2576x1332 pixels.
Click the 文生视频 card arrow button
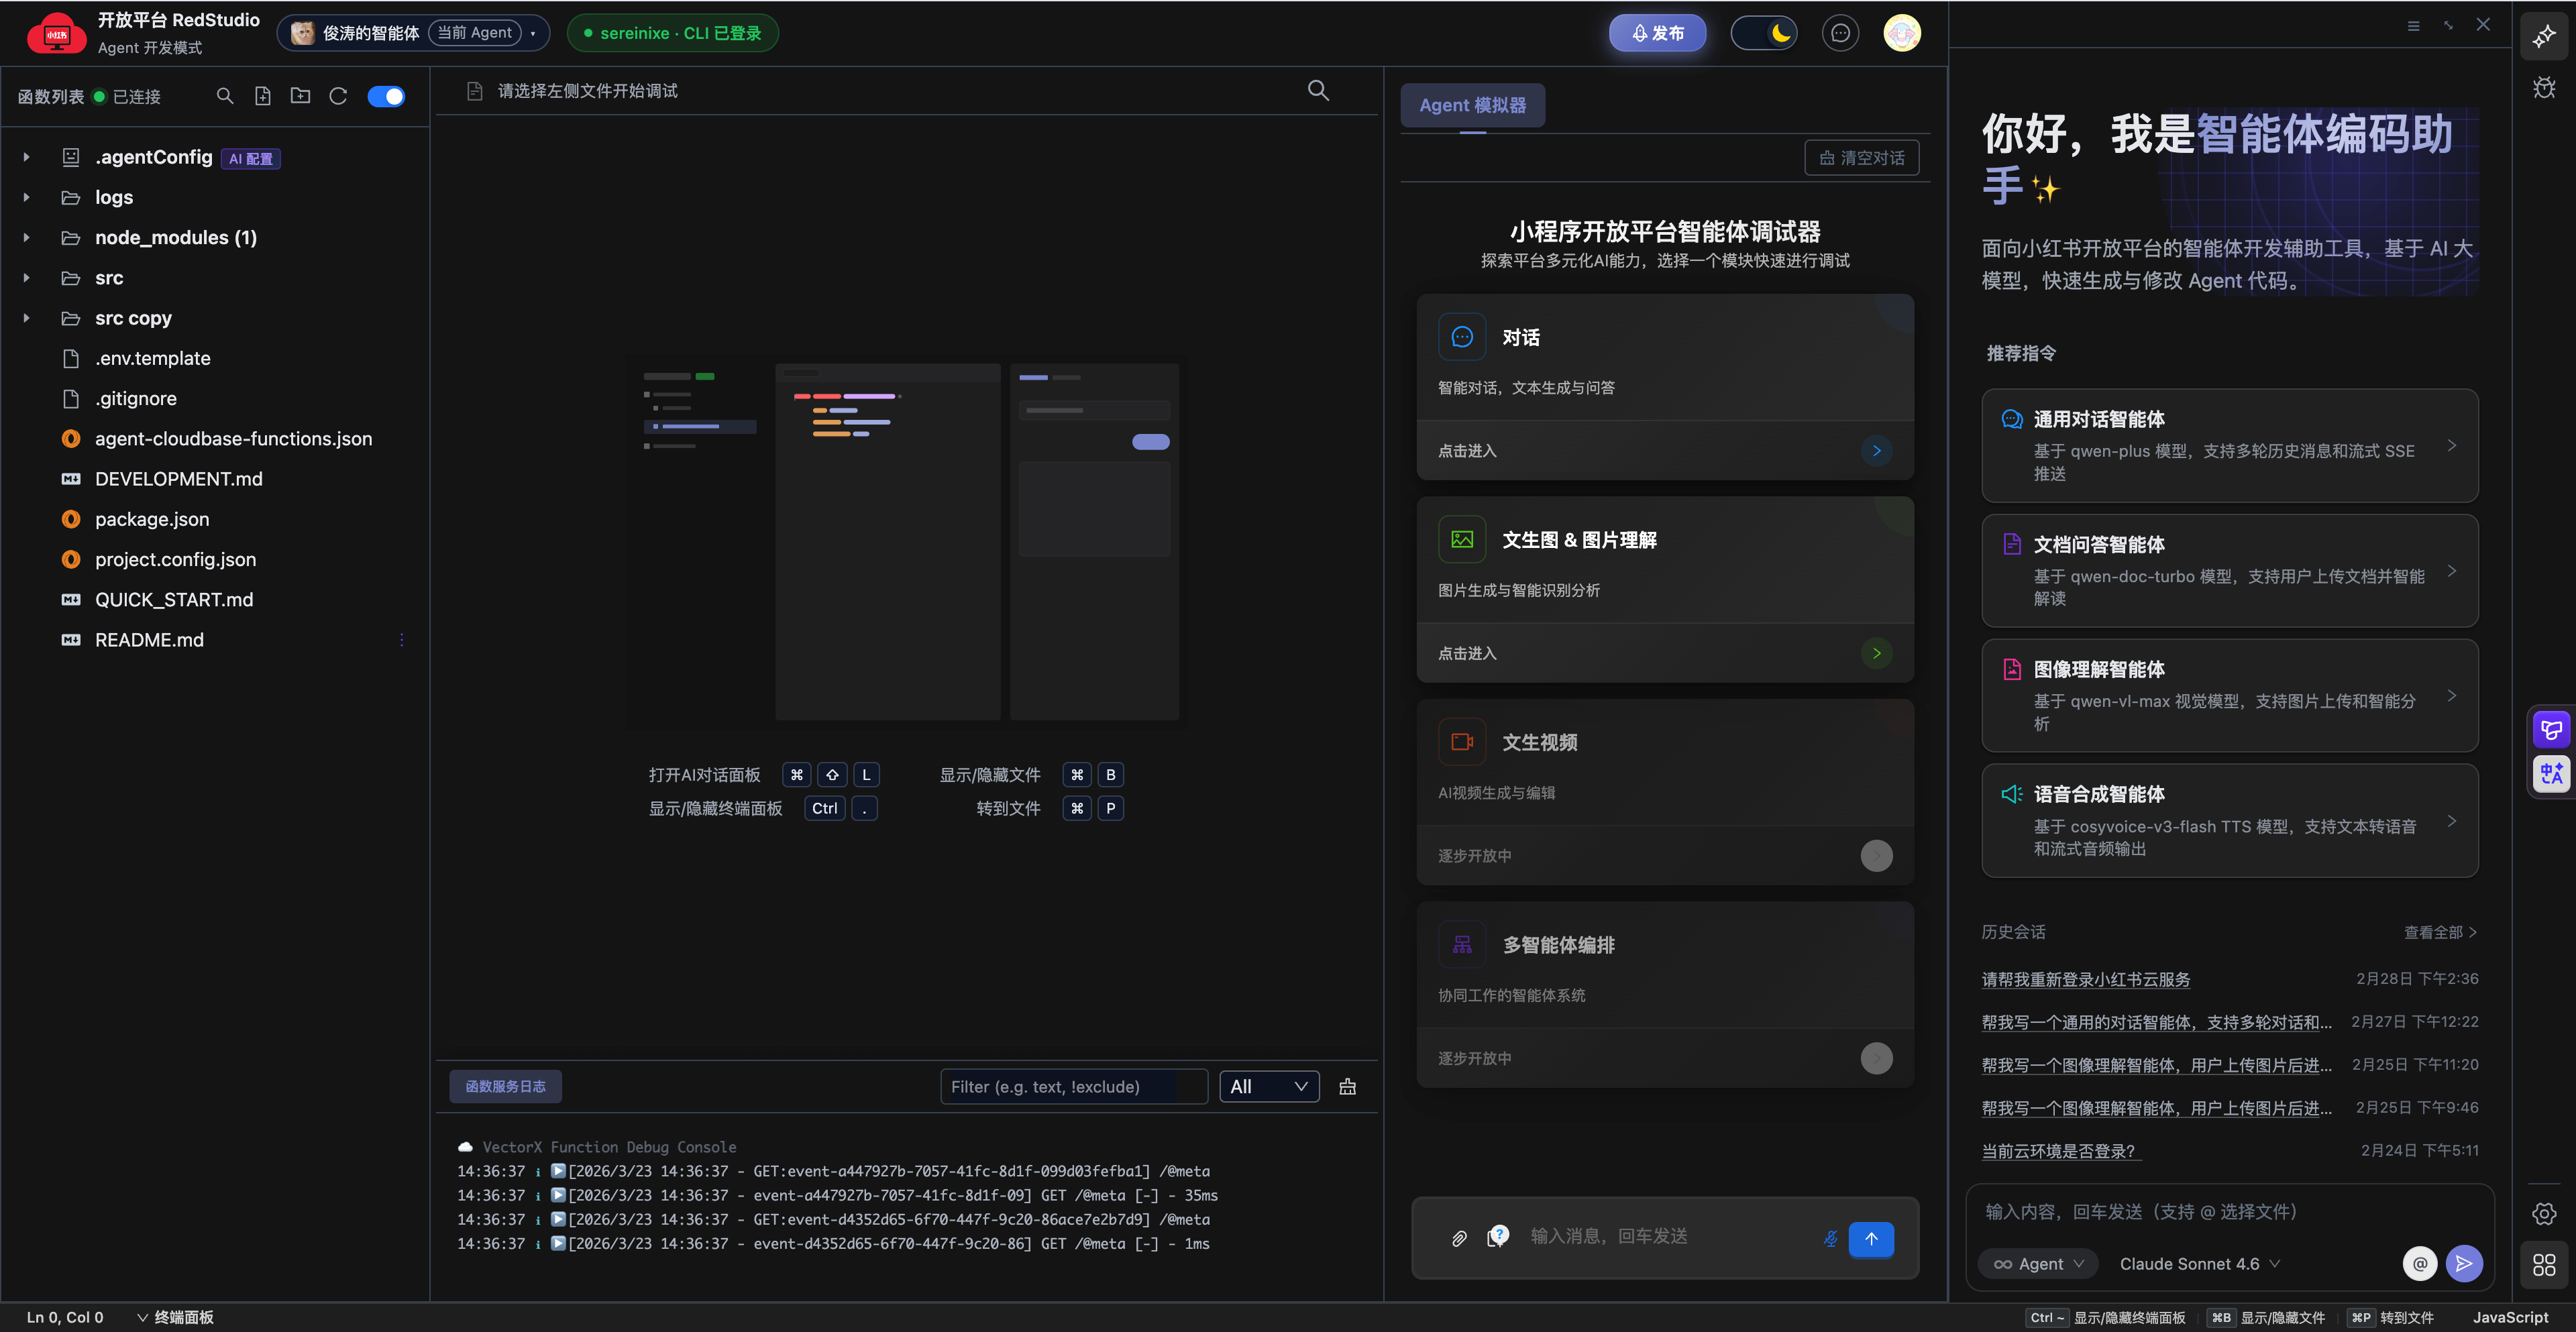pyautogui.click(x=1876, y=856)
